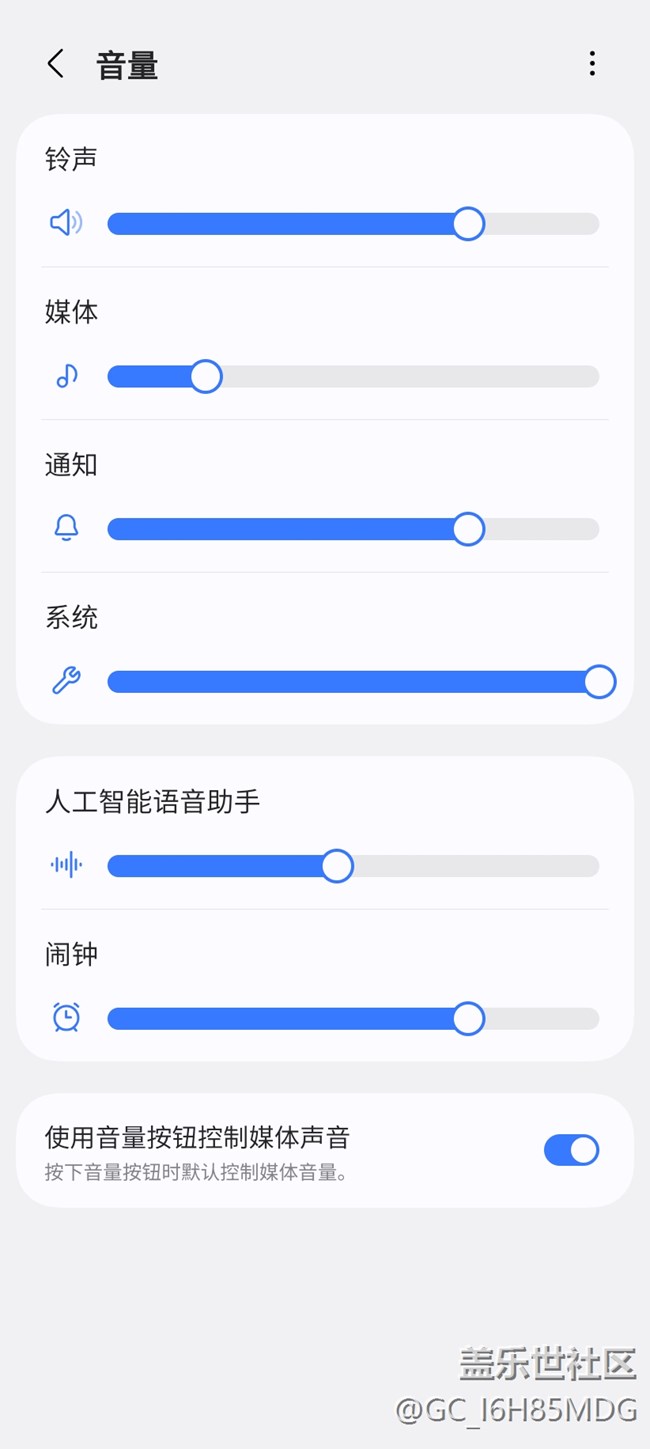Click the media volume slider handle
Viewport: 650px width, 1449px height.
(x=206, y=377)
